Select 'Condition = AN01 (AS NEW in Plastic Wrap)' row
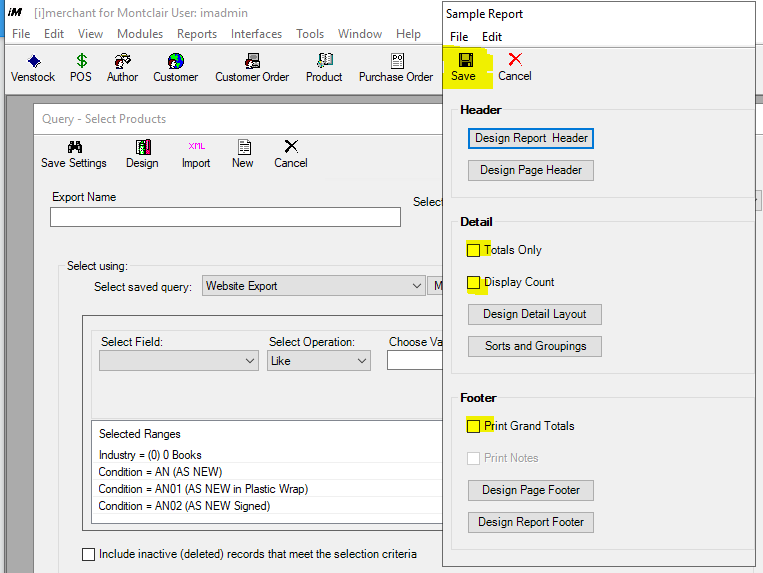The height and width of the screenshot is (573, 763). (x=267, y=489)
